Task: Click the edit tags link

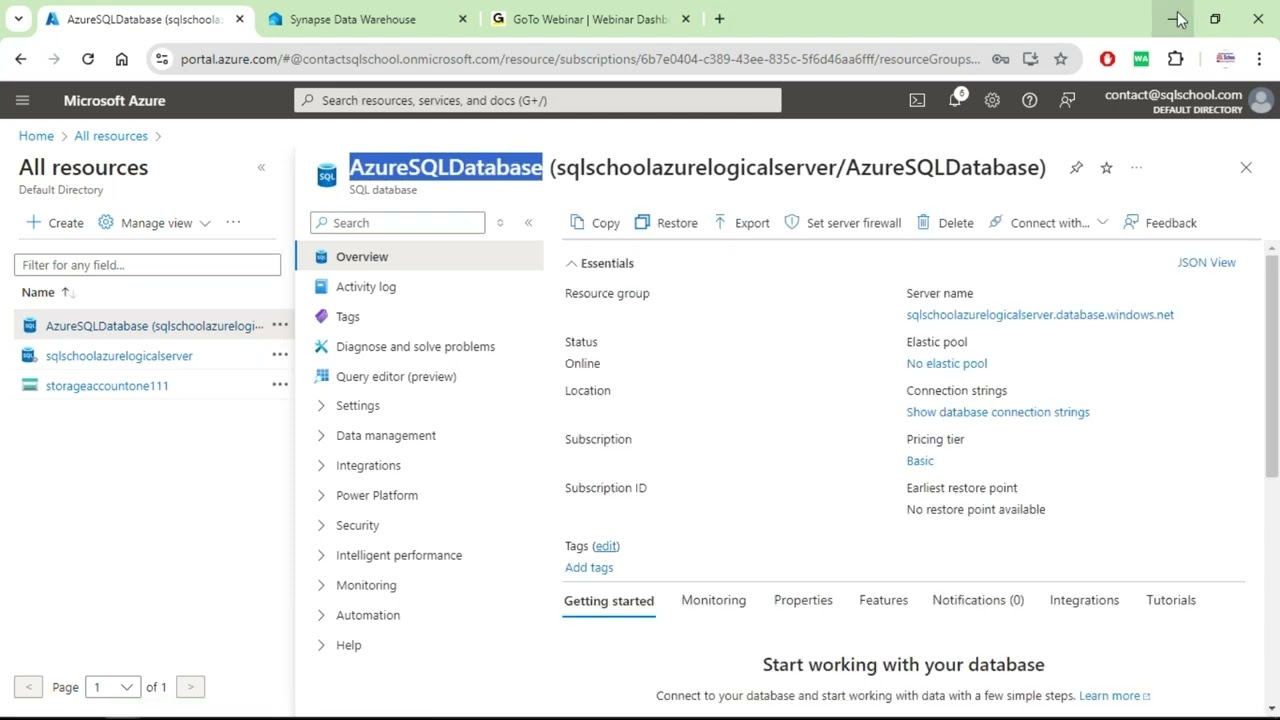Action: (x=606, y=546)
